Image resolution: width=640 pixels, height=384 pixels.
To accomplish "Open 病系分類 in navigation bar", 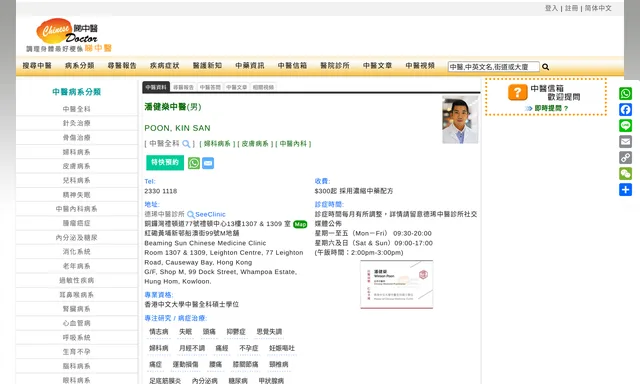I will coord(80,66).
